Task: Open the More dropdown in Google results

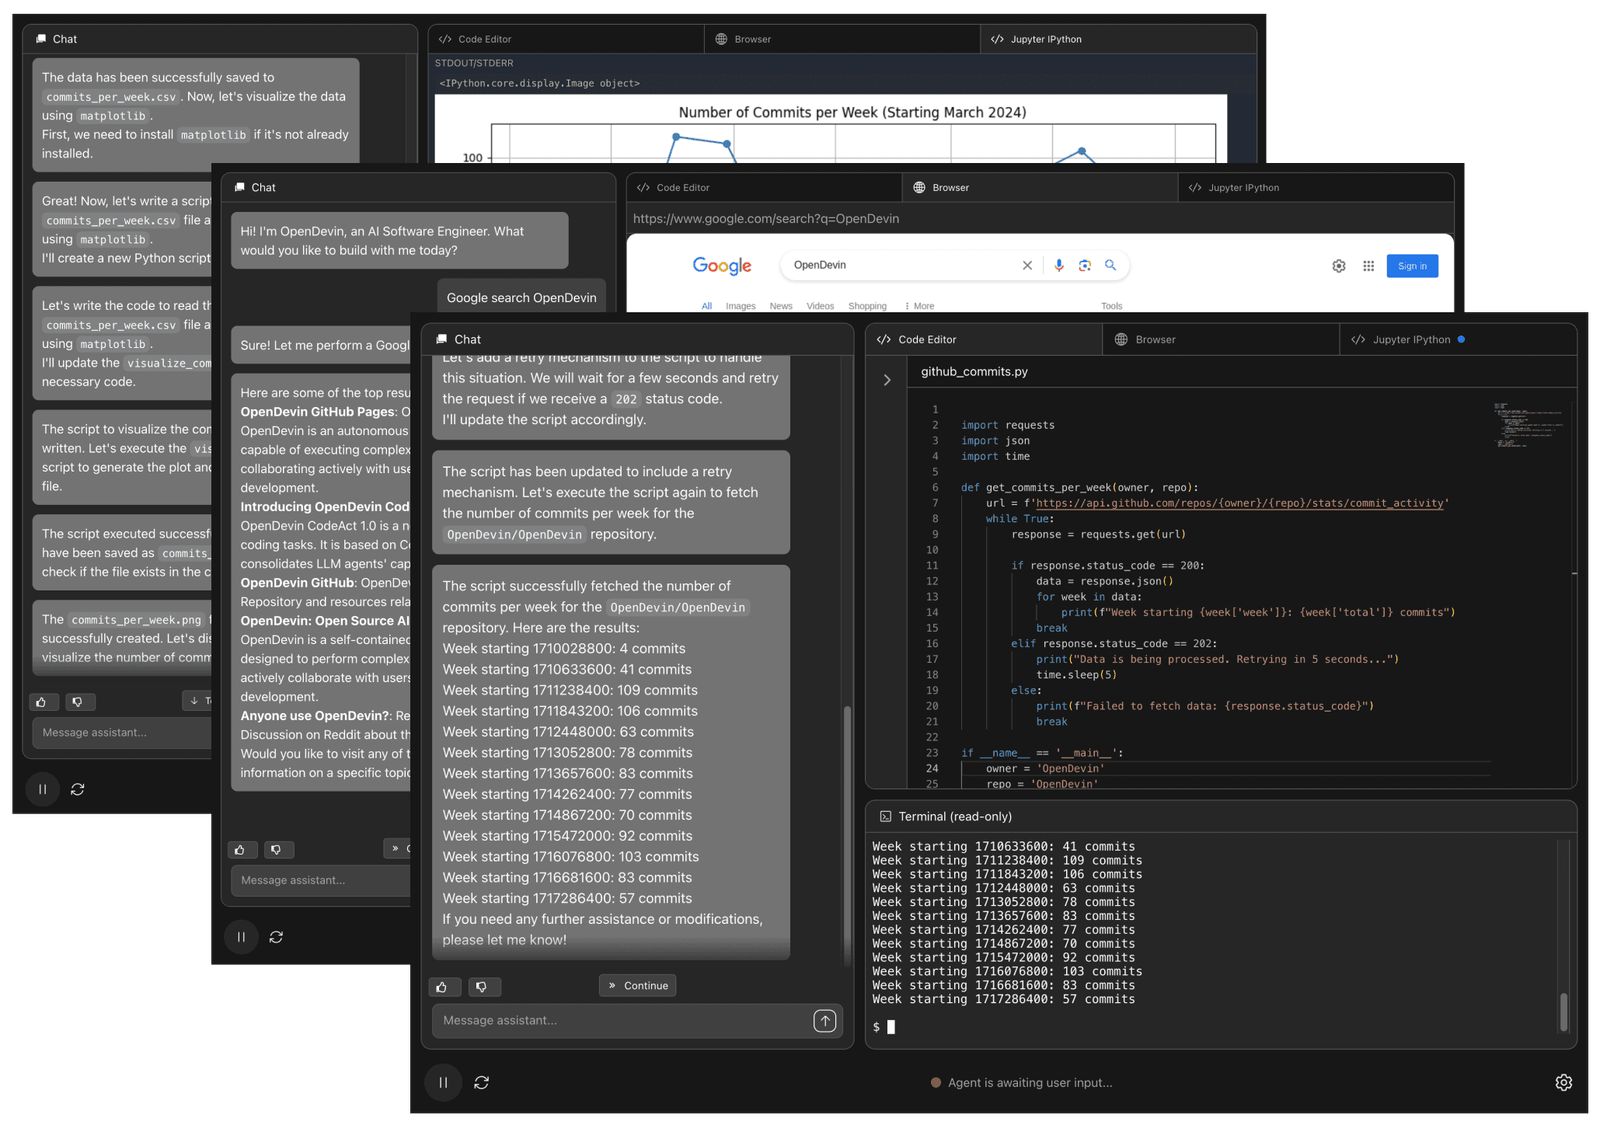Action: [x=918, y=305]
